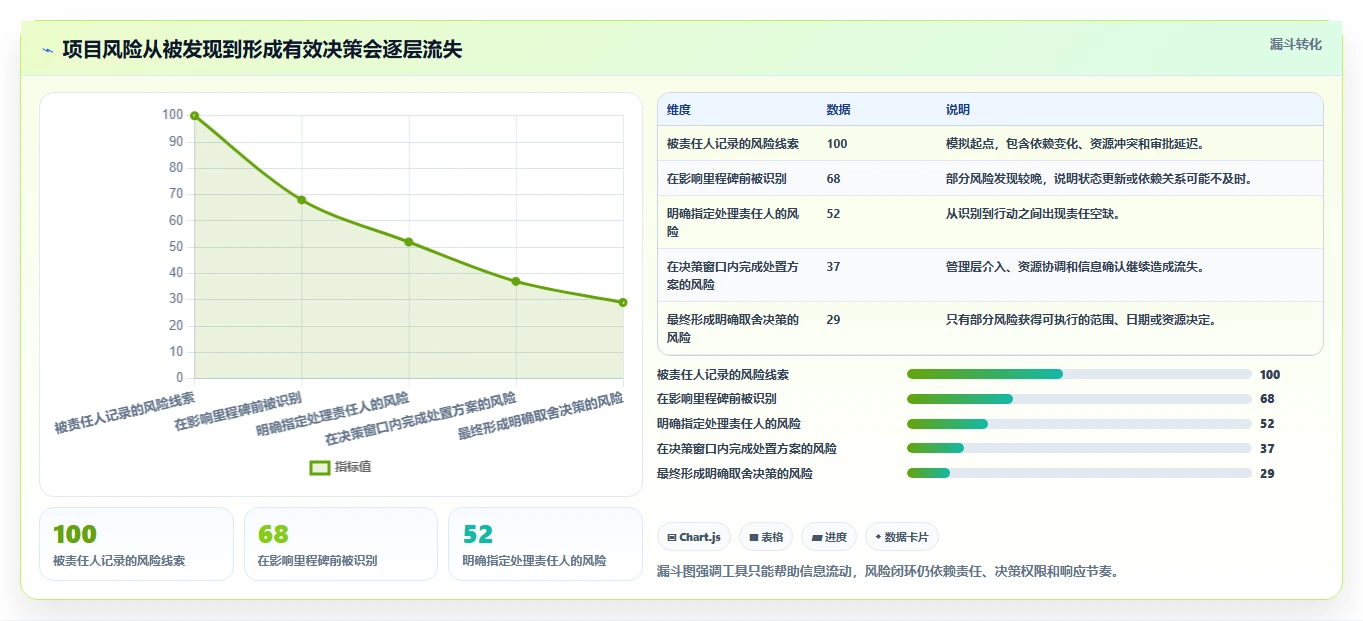Click the chart data point at value 52
The width and height of the screenshot is (1363, 621).
409,242
